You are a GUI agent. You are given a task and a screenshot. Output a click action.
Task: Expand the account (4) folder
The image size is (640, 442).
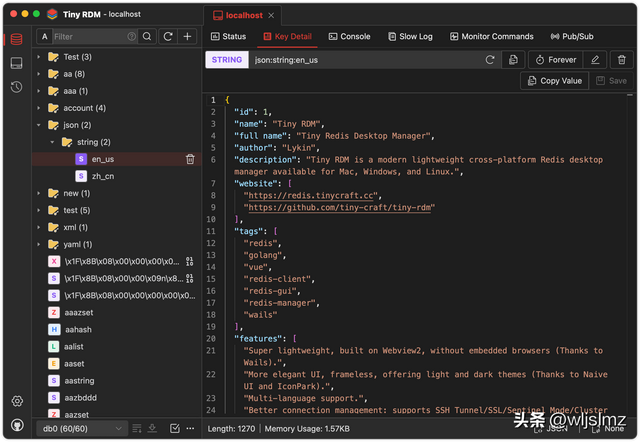(39, 108)
